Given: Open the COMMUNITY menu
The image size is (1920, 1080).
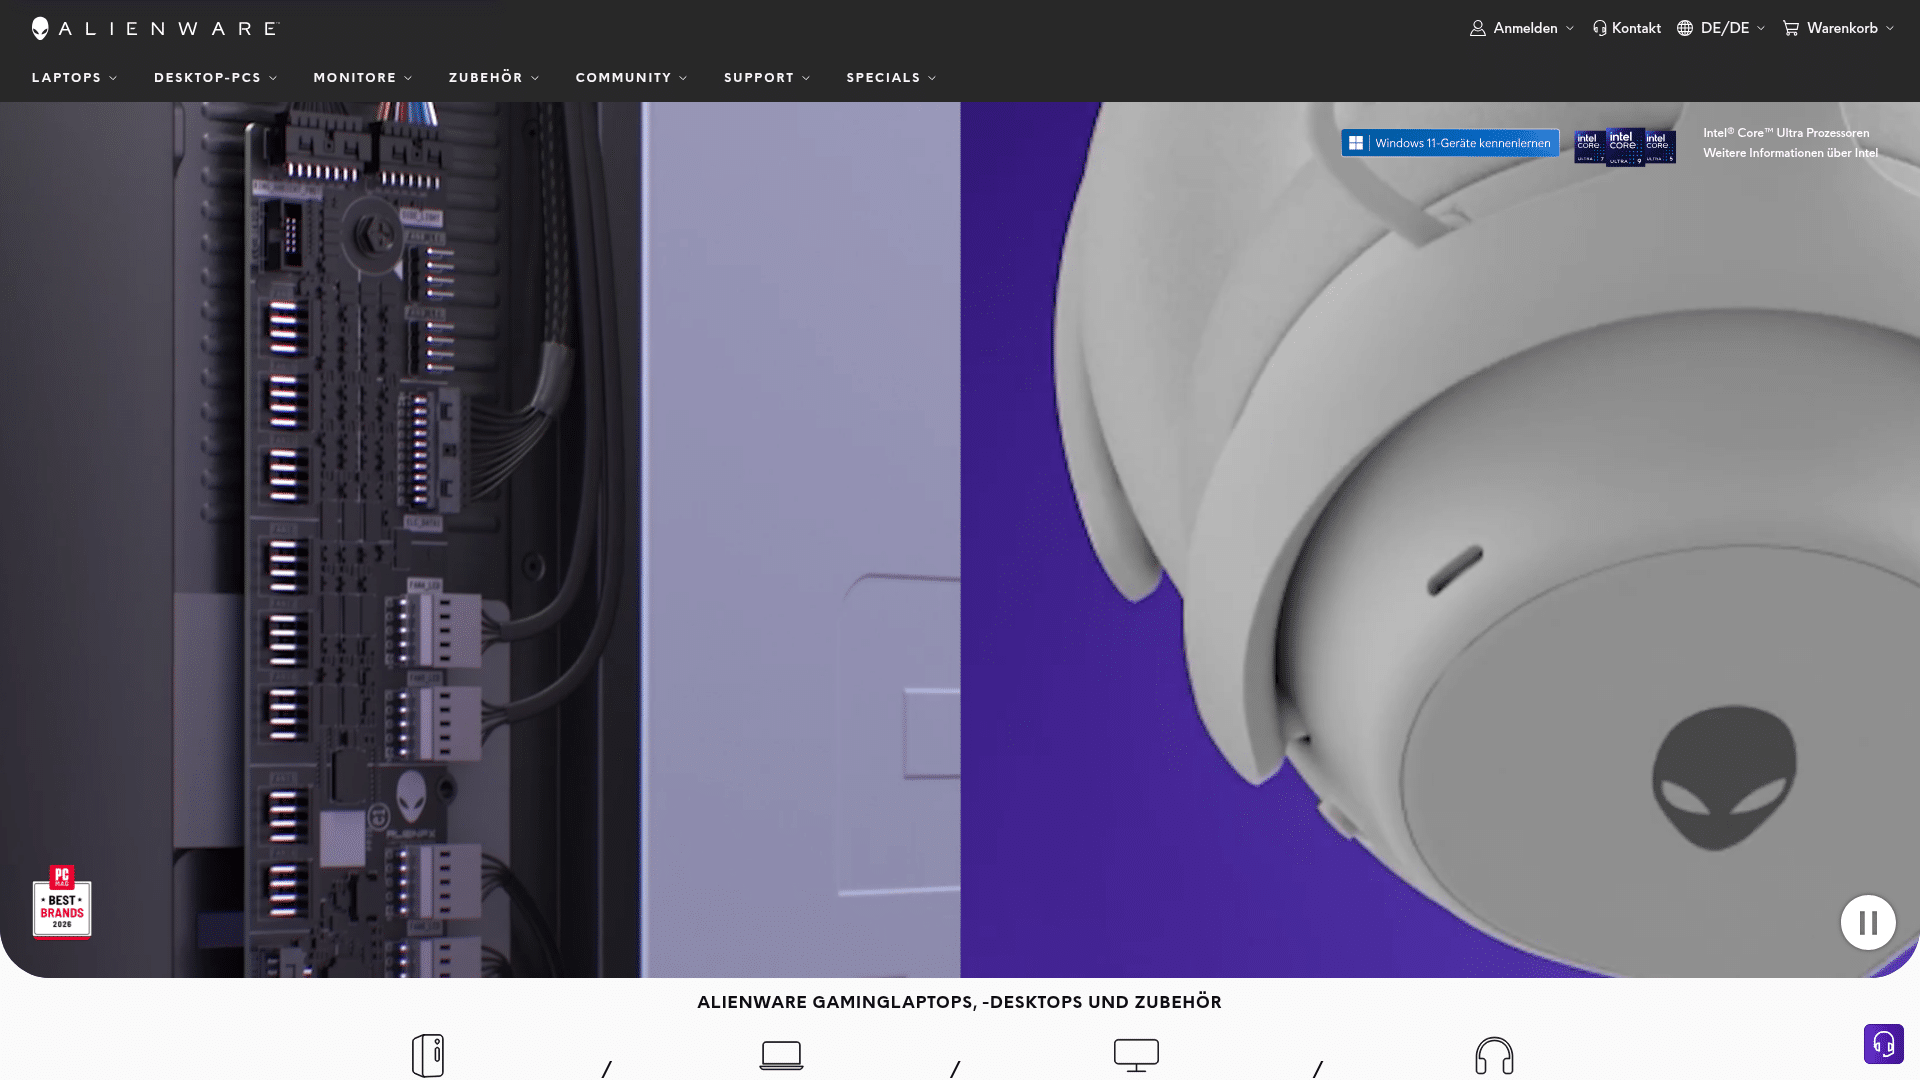Looking at the screenshot, I should (x=623, y=78).
